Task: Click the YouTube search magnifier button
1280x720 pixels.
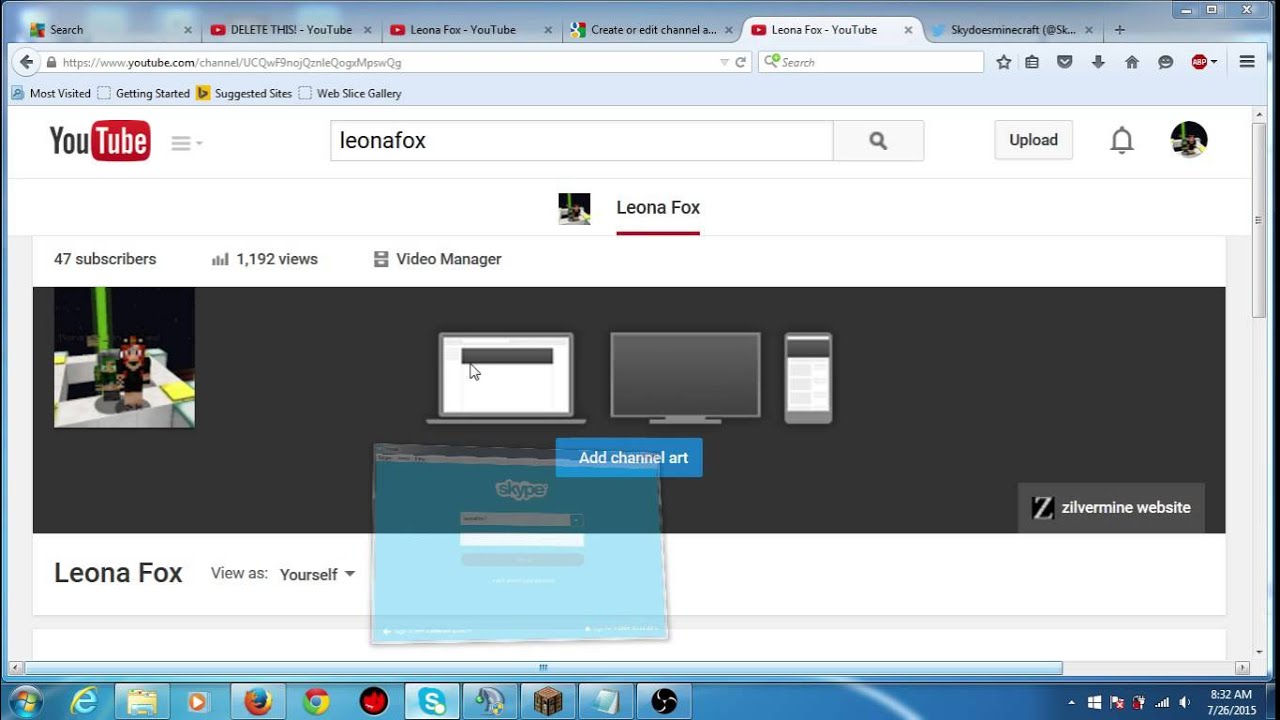Action: pyautogui.click(x=878, y=141)
